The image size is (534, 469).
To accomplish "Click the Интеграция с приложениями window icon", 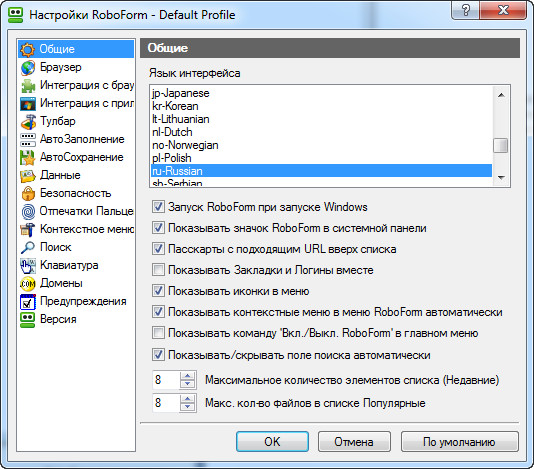I will 28,104.
